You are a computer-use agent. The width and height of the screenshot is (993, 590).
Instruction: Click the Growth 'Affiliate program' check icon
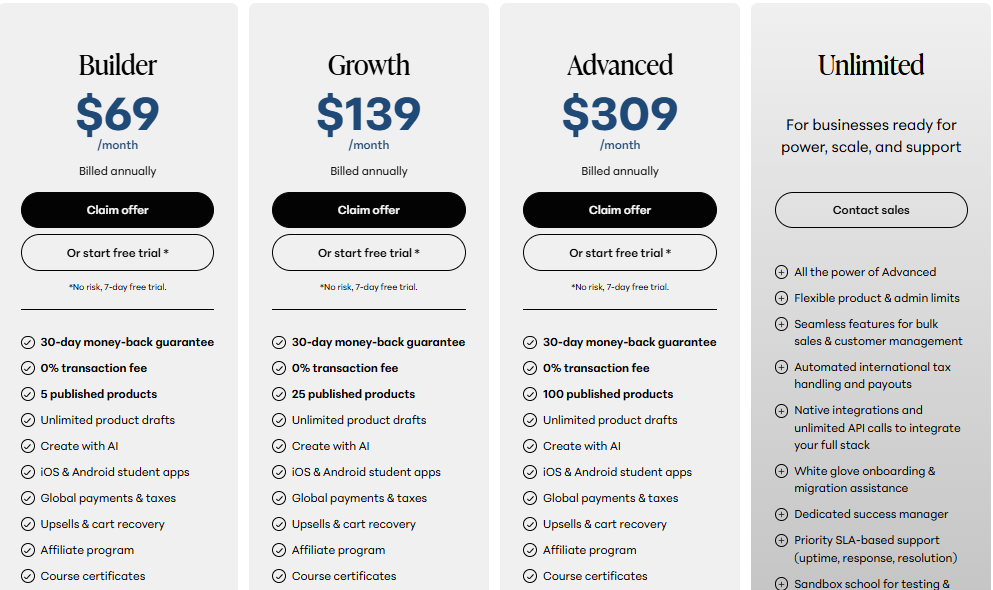[x=279, y=550]
